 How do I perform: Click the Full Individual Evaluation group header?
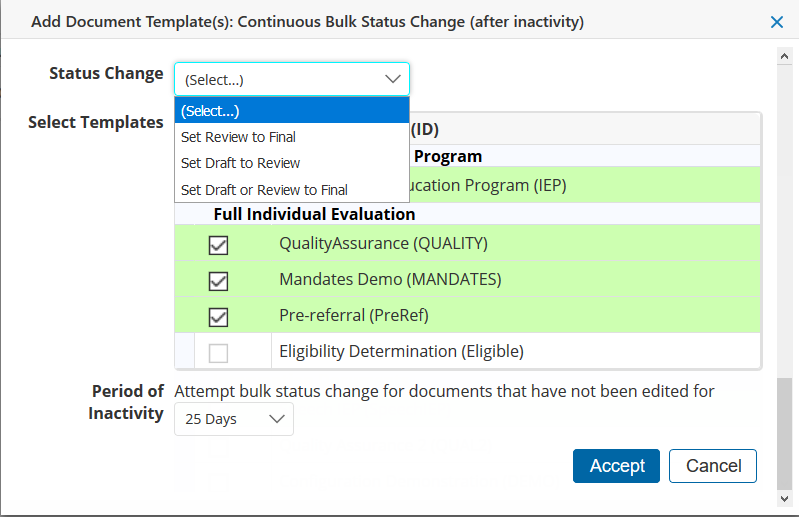314,214
